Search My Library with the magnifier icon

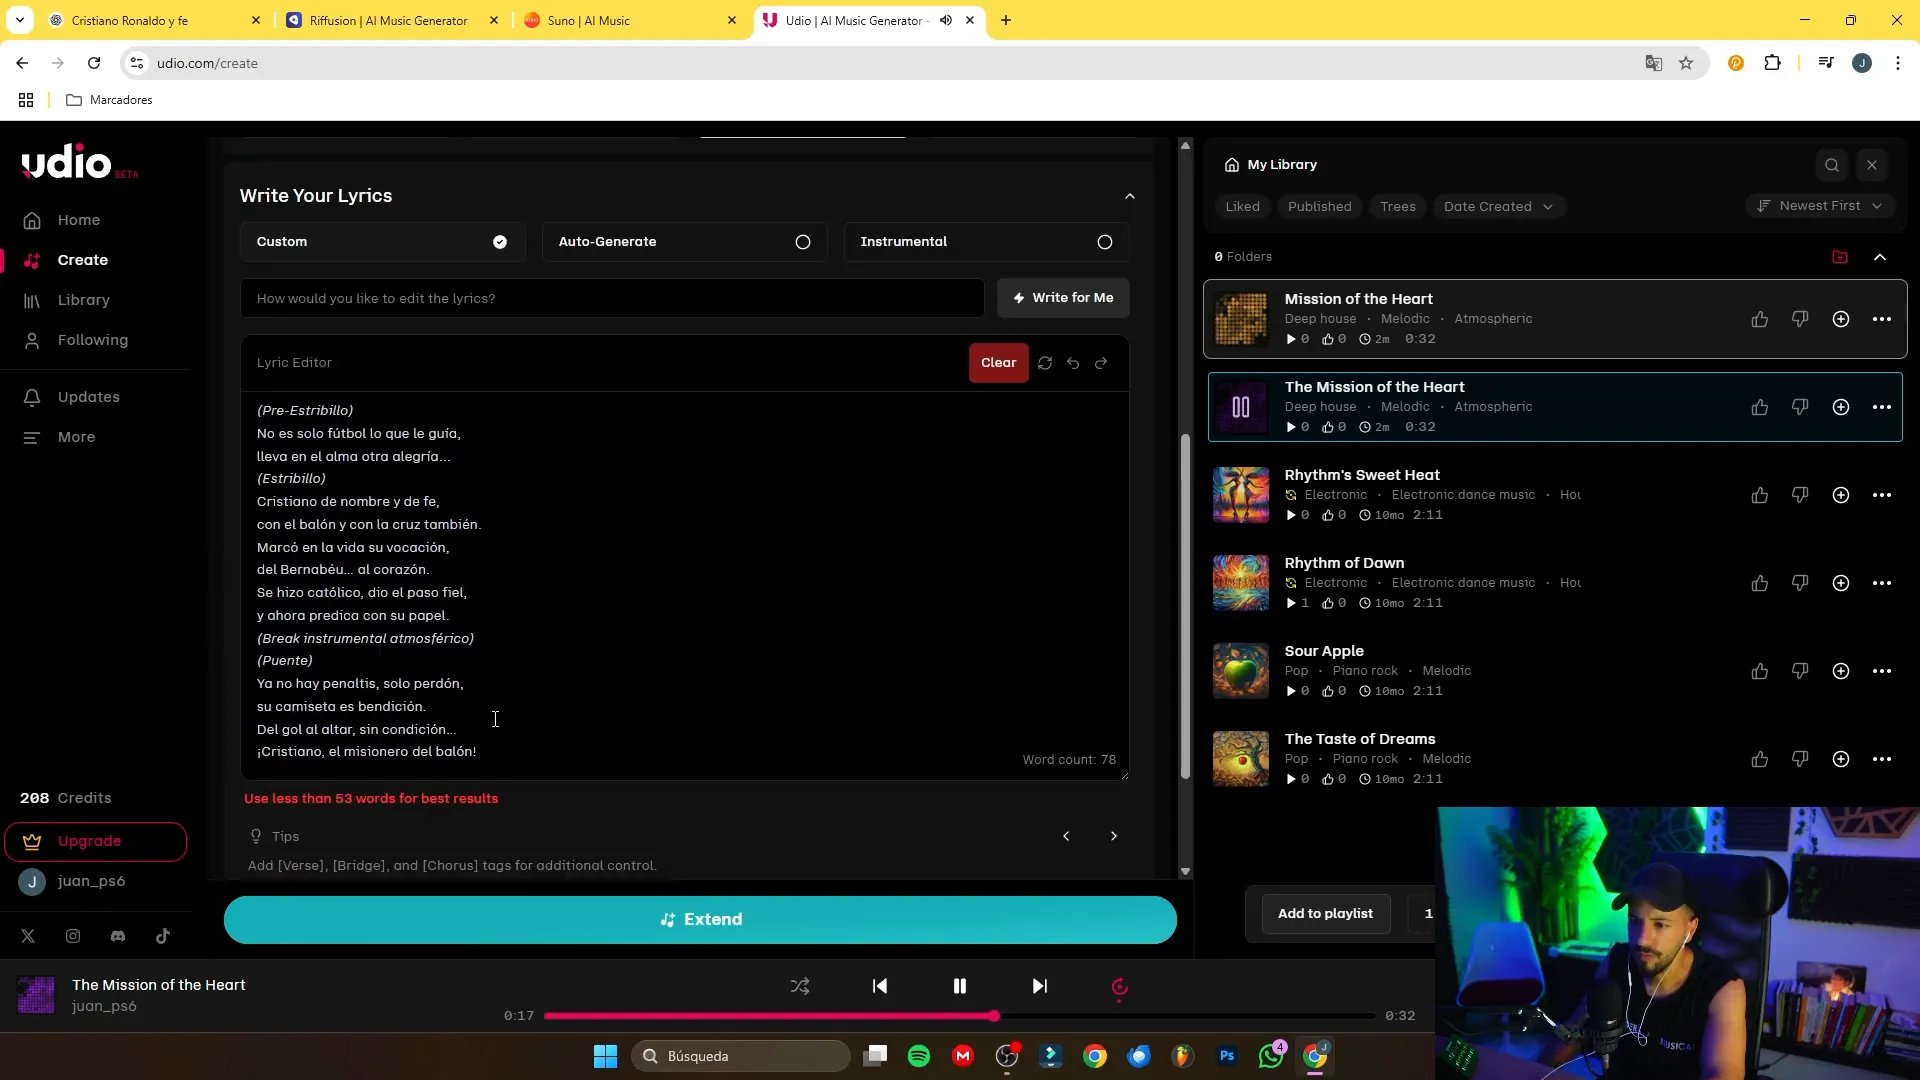[x=1831, y=165]
